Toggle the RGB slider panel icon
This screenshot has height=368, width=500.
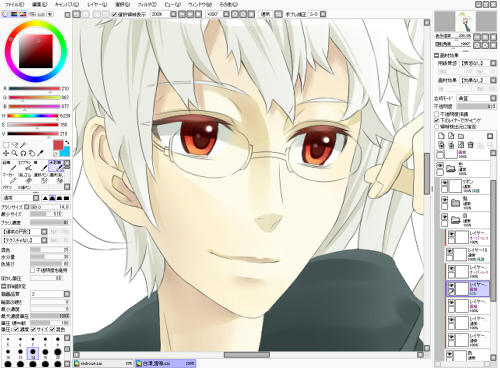point(14,14)
